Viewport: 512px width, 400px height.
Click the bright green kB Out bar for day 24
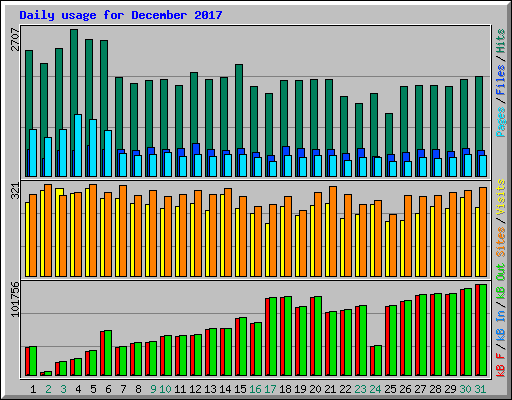[x=378, y=361]
